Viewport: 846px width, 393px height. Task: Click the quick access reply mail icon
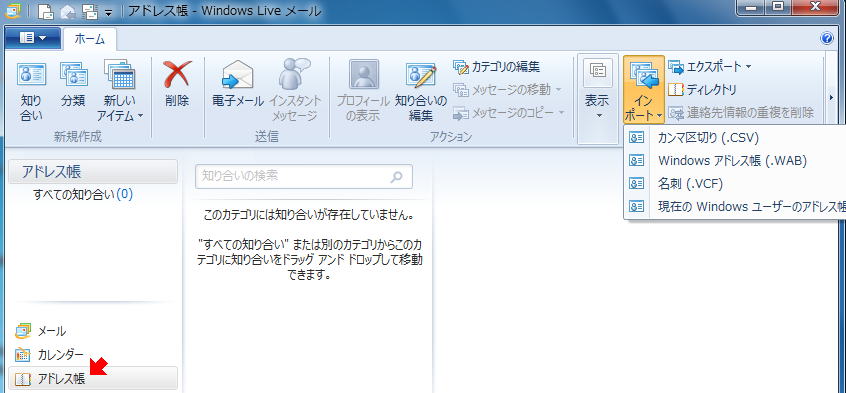(67, 11)
